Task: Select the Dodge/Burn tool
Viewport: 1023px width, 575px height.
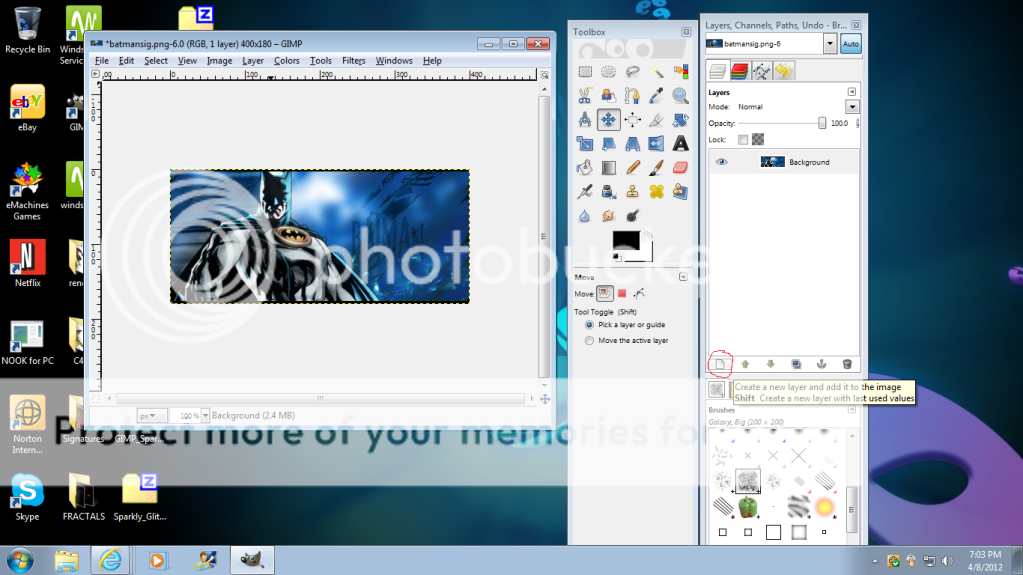Action: pos(632,216)
